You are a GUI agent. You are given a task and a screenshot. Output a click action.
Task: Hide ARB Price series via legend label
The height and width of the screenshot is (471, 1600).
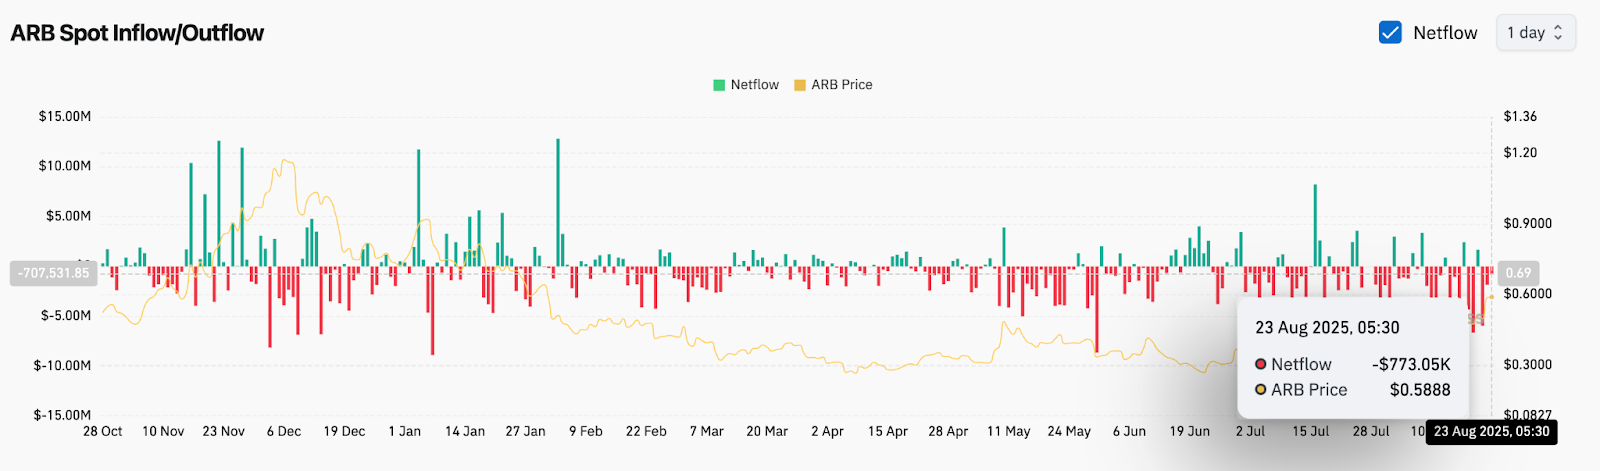coord(841,85)
